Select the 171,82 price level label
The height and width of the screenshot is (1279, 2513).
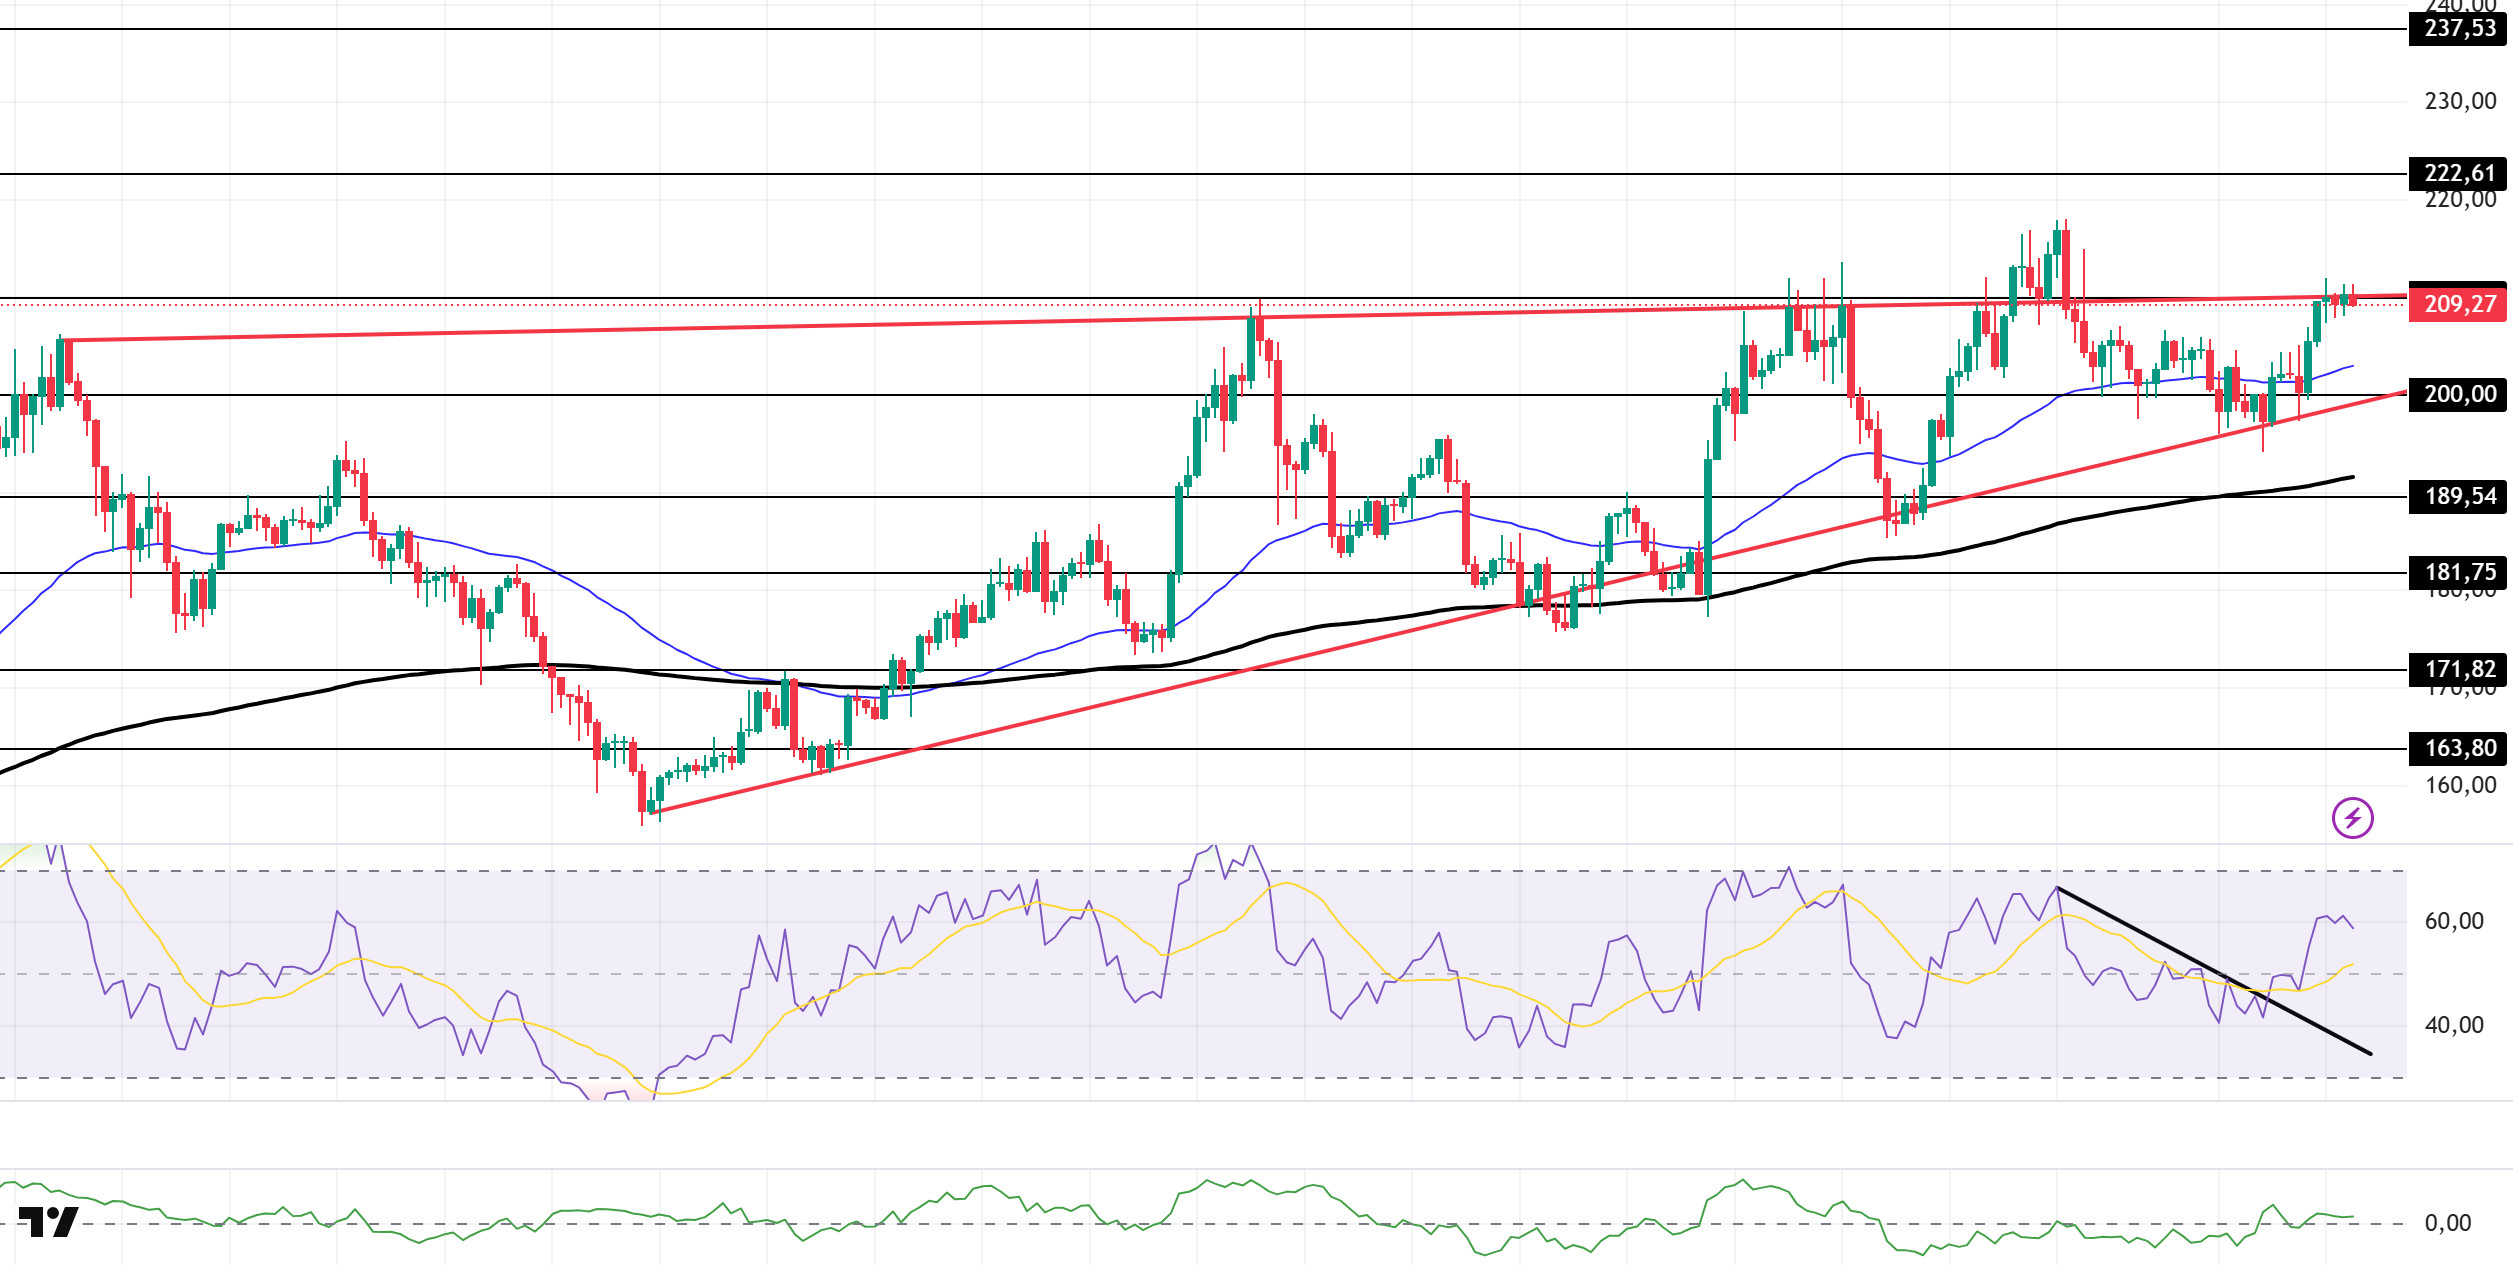point(2460,669)
